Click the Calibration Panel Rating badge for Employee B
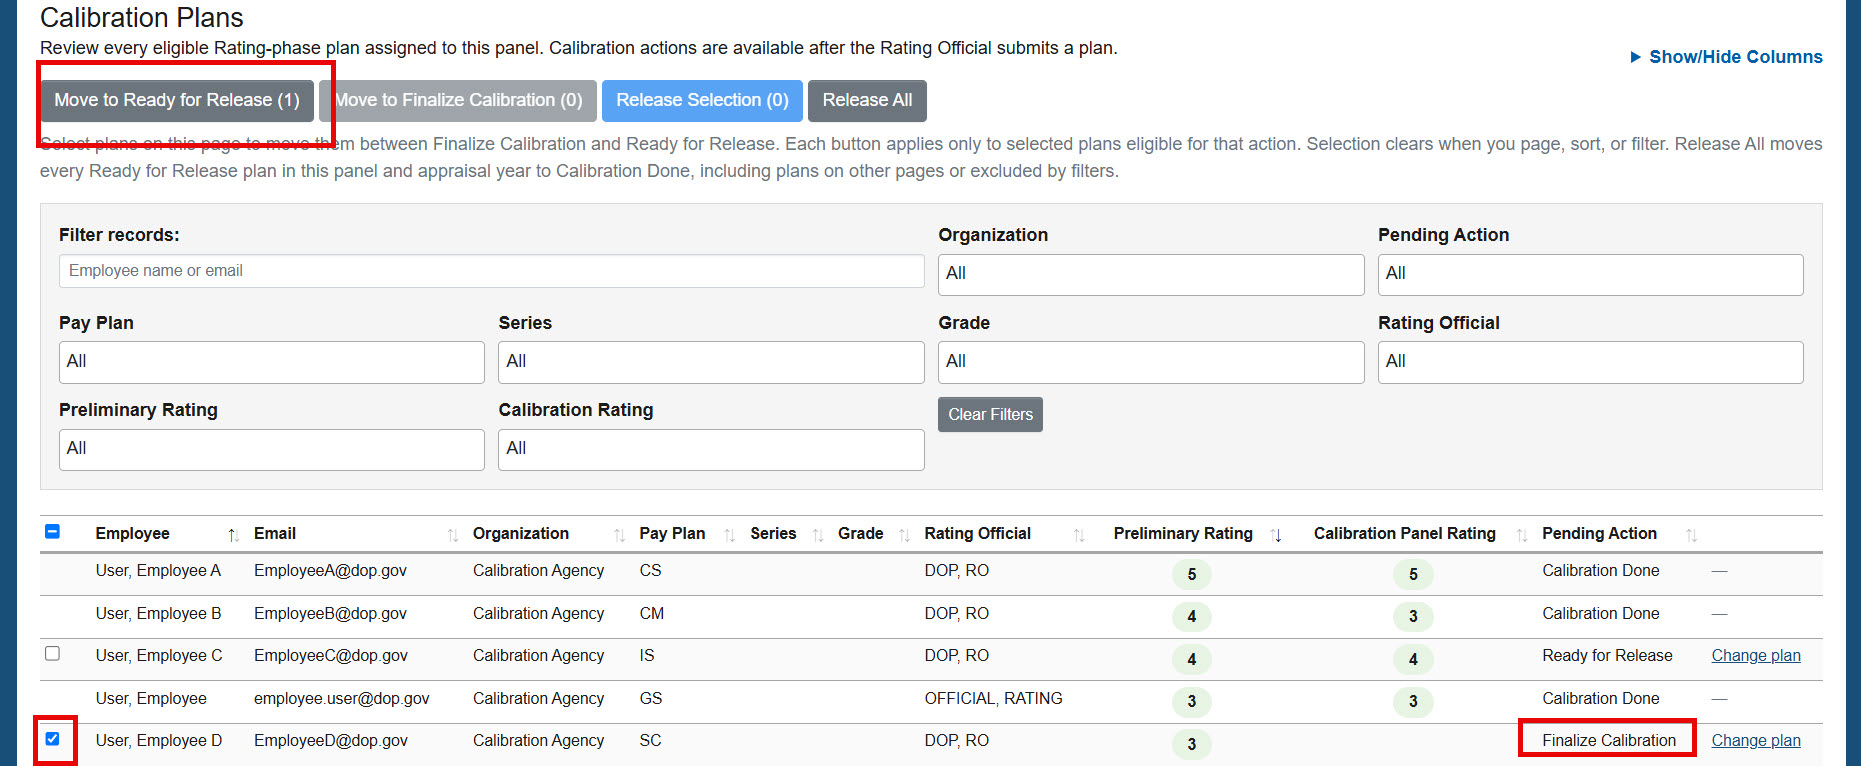The width and height of the screenshot is (1861, 766). (x=1413, y=616)
